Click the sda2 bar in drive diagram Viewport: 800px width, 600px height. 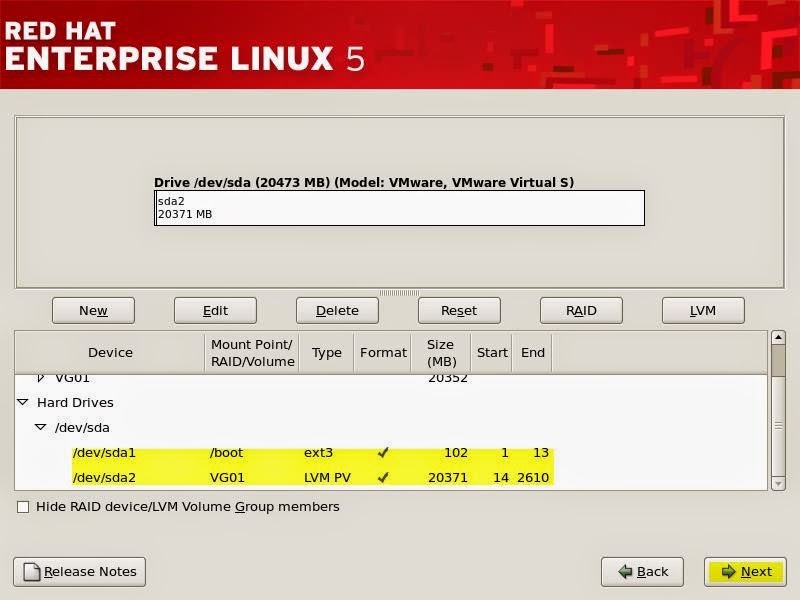(400, 207)
